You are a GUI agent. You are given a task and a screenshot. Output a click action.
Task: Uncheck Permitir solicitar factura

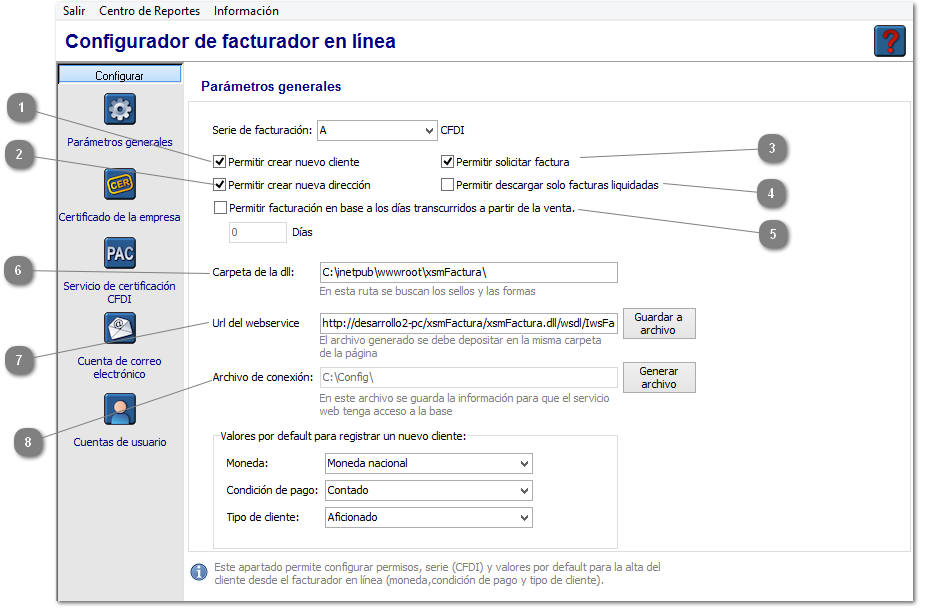pyautogui.click(x=447, y=162)
